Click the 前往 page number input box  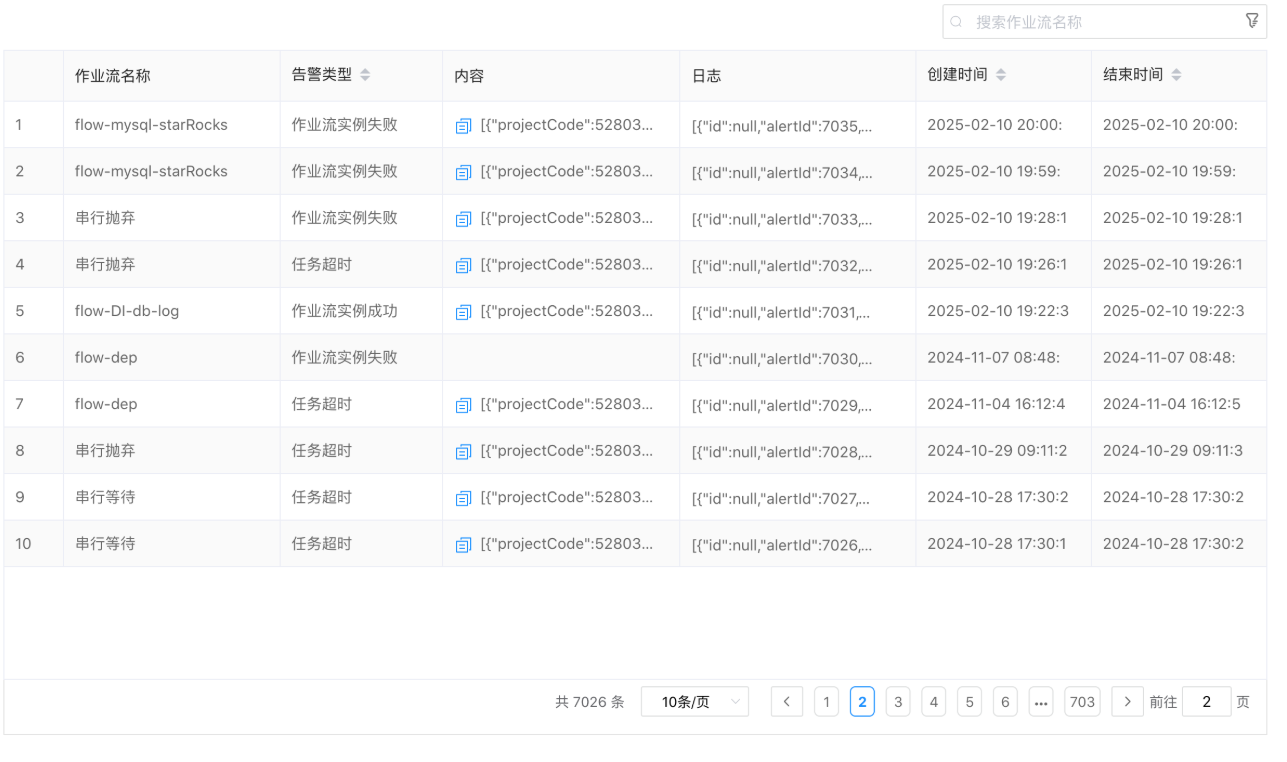coord(1206,702)
